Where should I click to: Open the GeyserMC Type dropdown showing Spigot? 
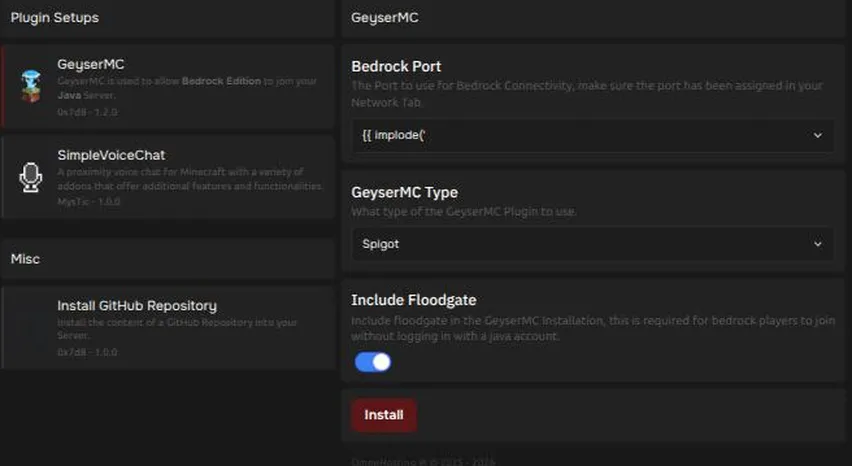592,244
